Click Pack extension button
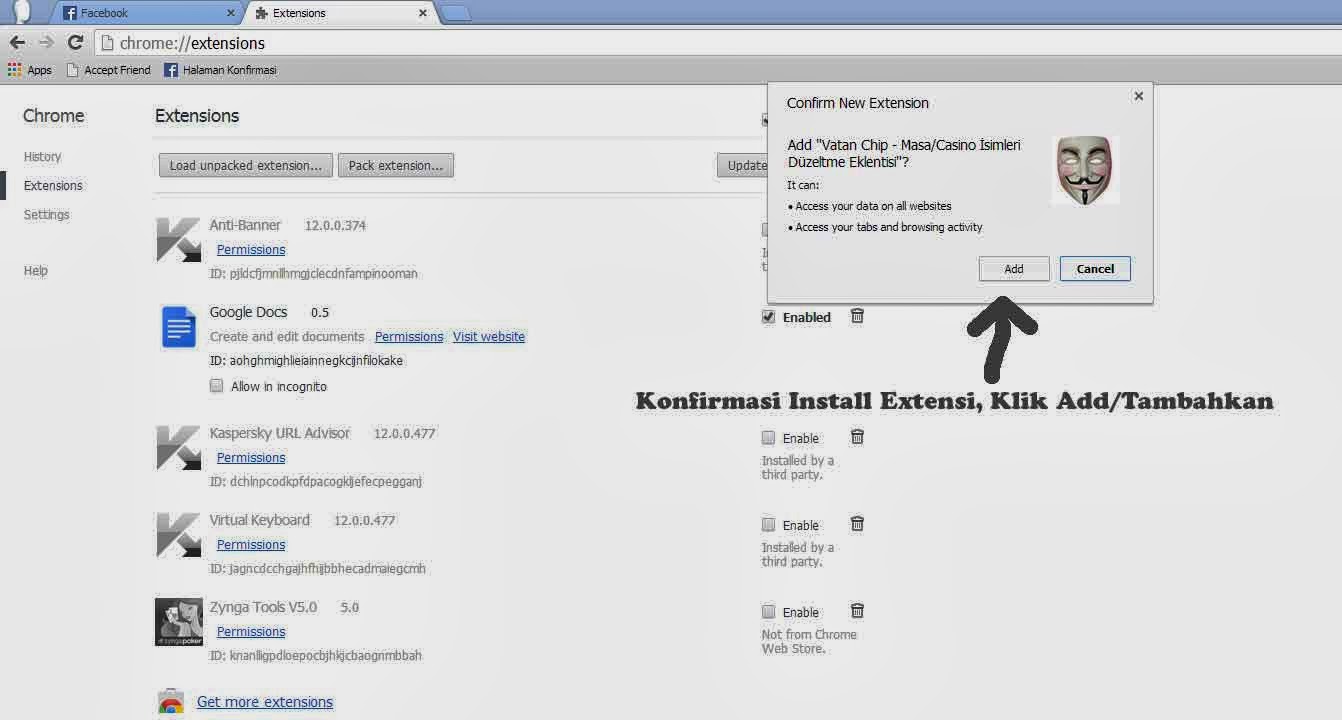This screenshot has height=720, width=1342. 396,165
